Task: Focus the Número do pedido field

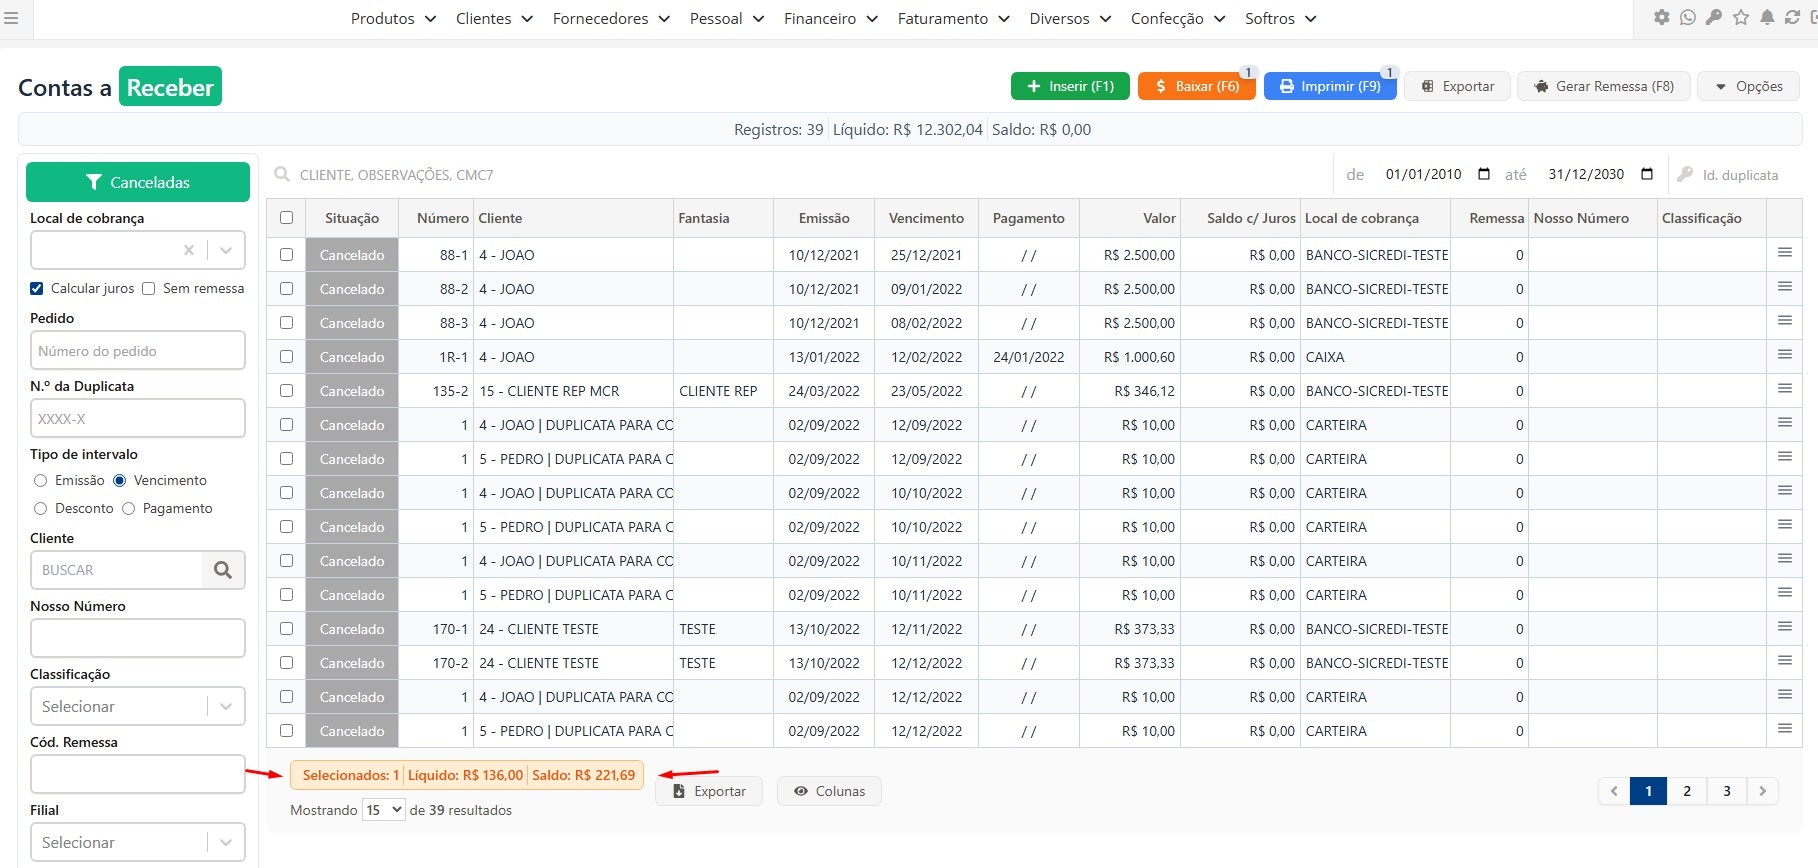Action: [138, 351]
